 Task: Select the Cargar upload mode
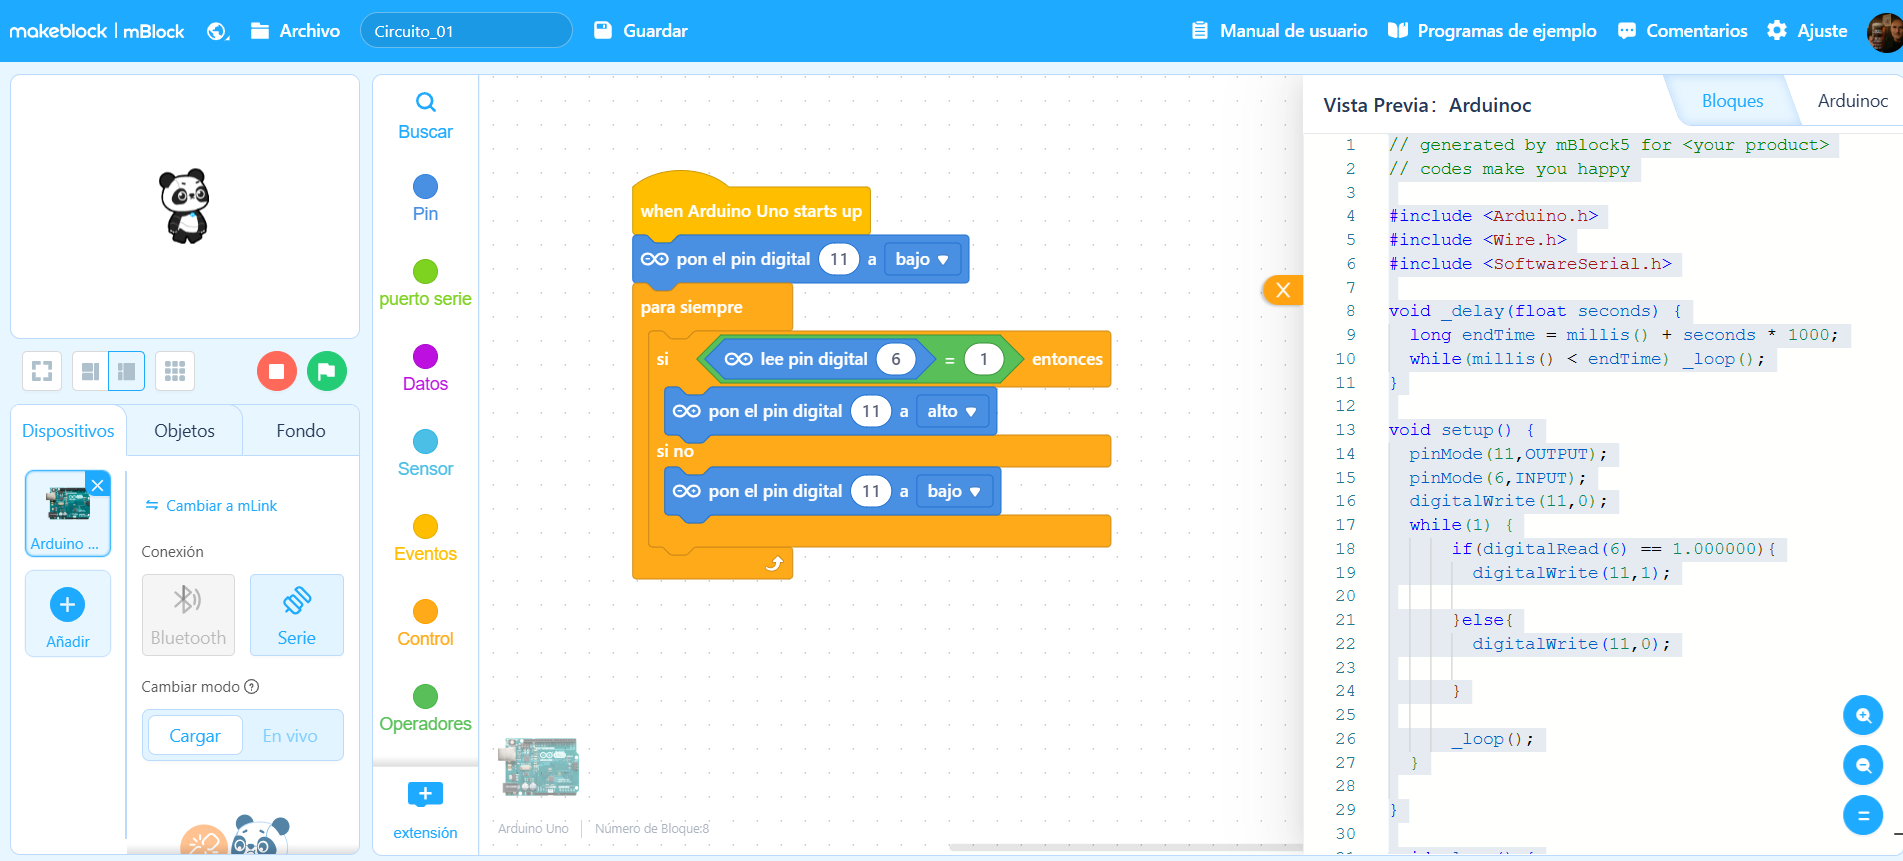[195, 735]
